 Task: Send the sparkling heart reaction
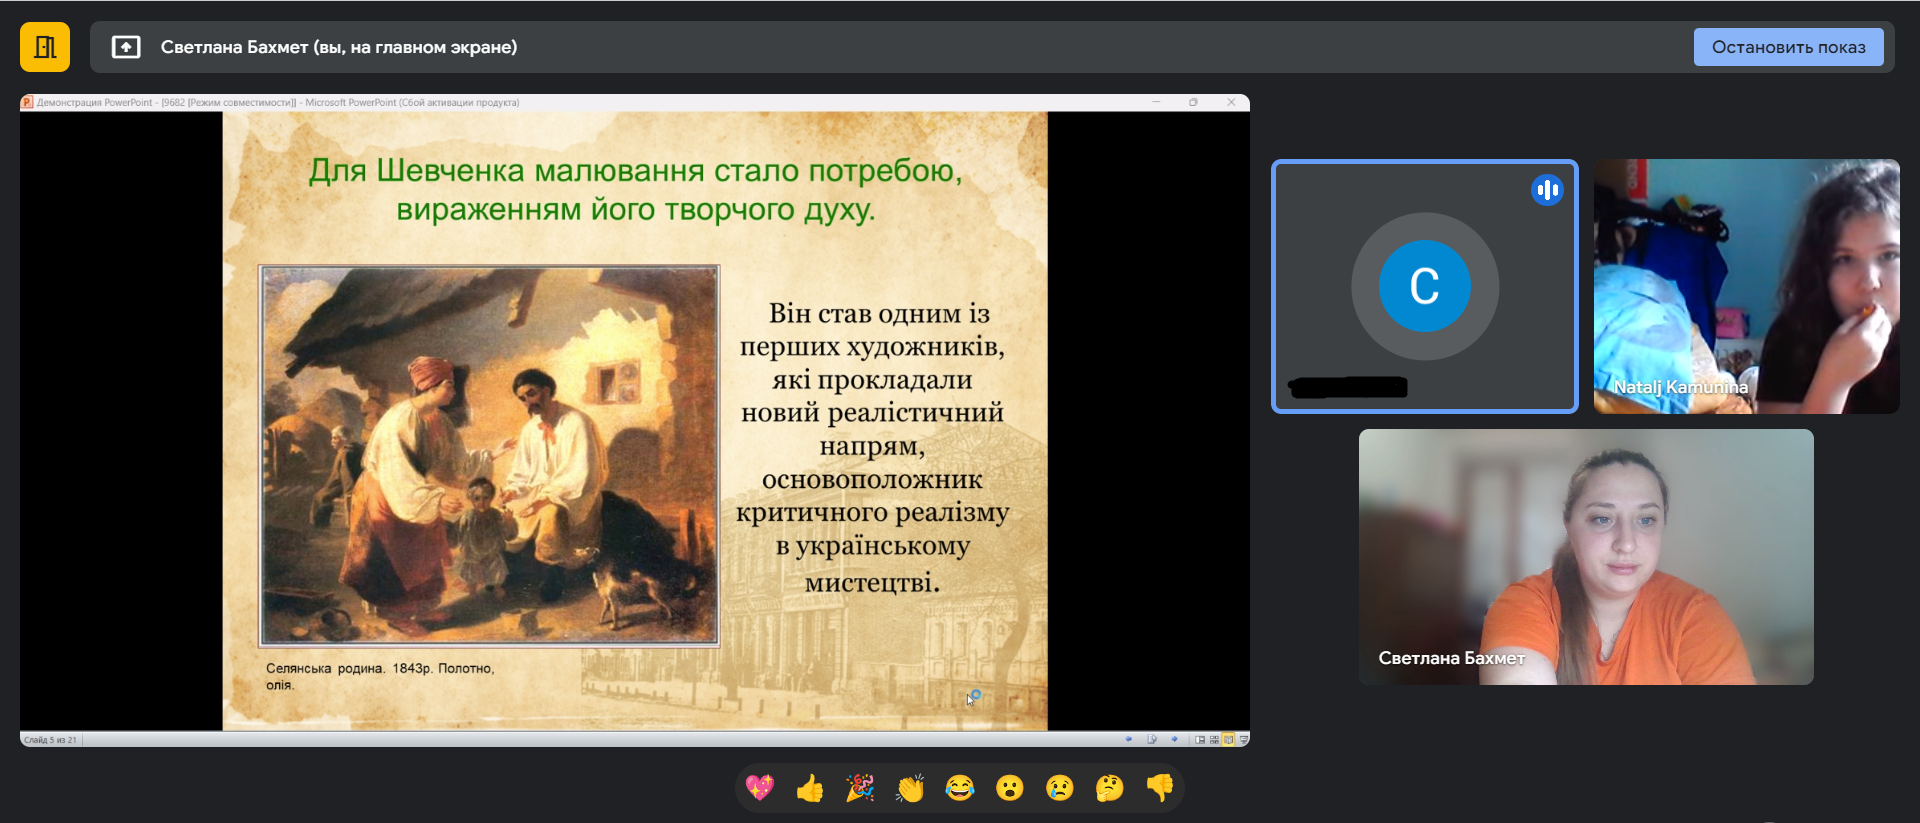point(760,788)
